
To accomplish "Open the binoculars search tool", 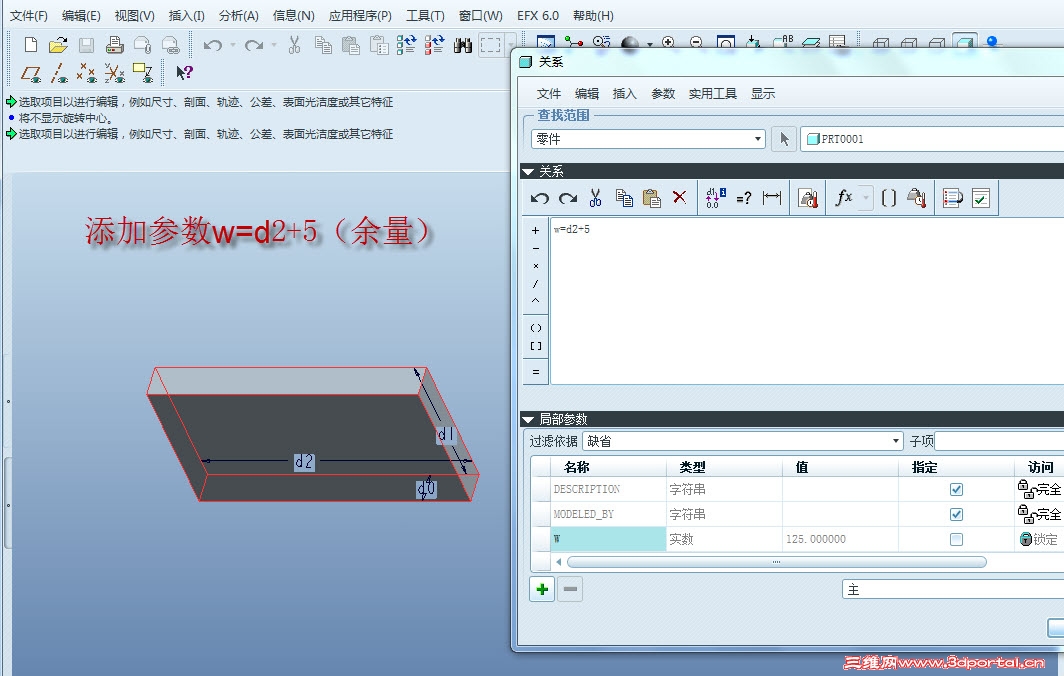I will point(463,45).
